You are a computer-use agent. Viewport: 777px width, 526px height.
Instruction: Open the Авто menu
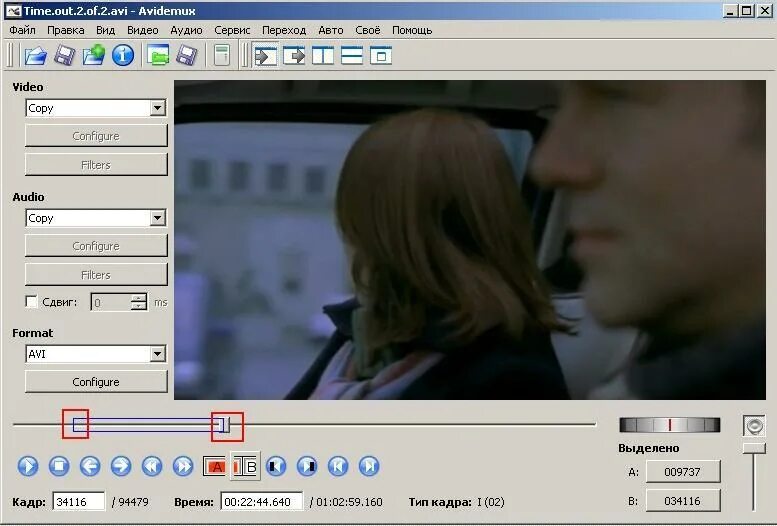point(331,30)
